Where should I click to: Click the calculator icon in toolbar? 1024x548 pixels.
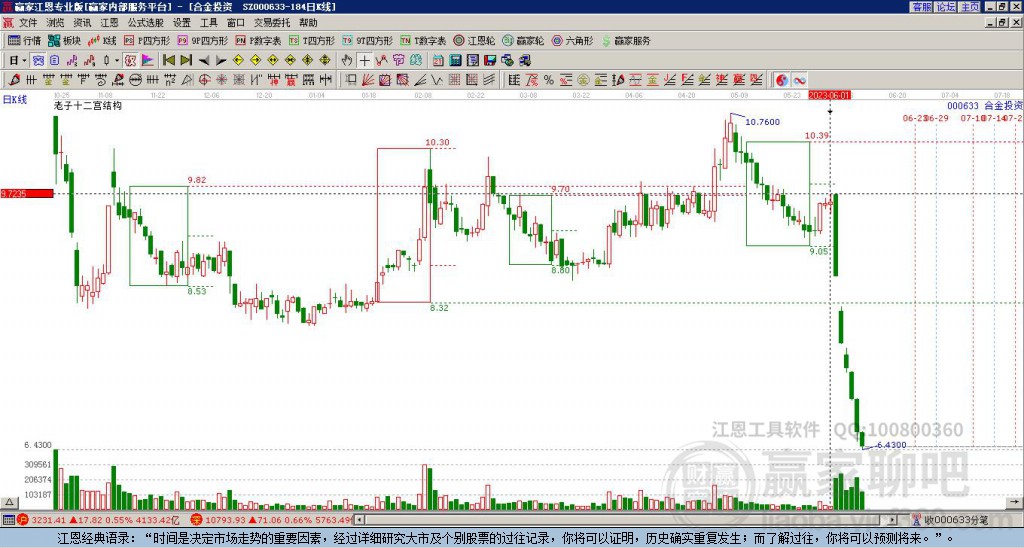pos(455,61)
